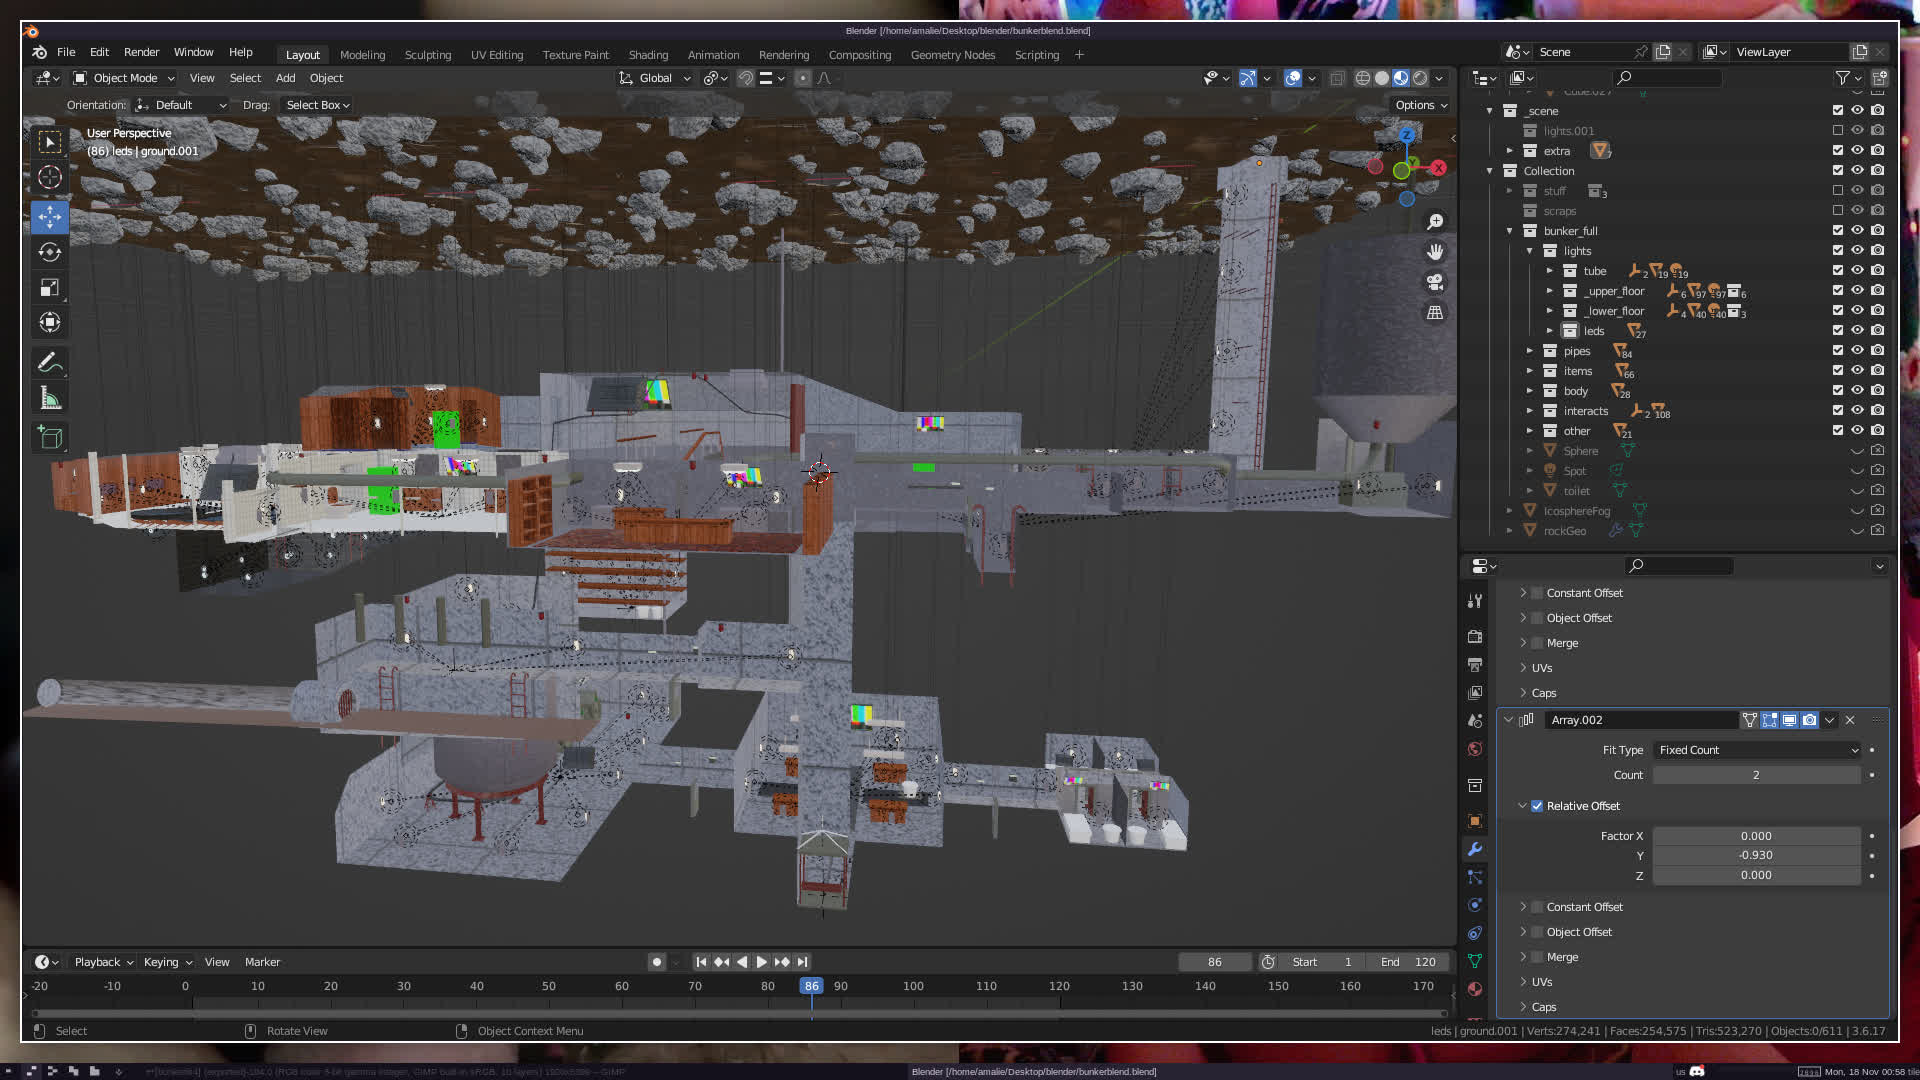Open the Sculpting workspace tab
1920x1080 pixels.
pos(427,55)
